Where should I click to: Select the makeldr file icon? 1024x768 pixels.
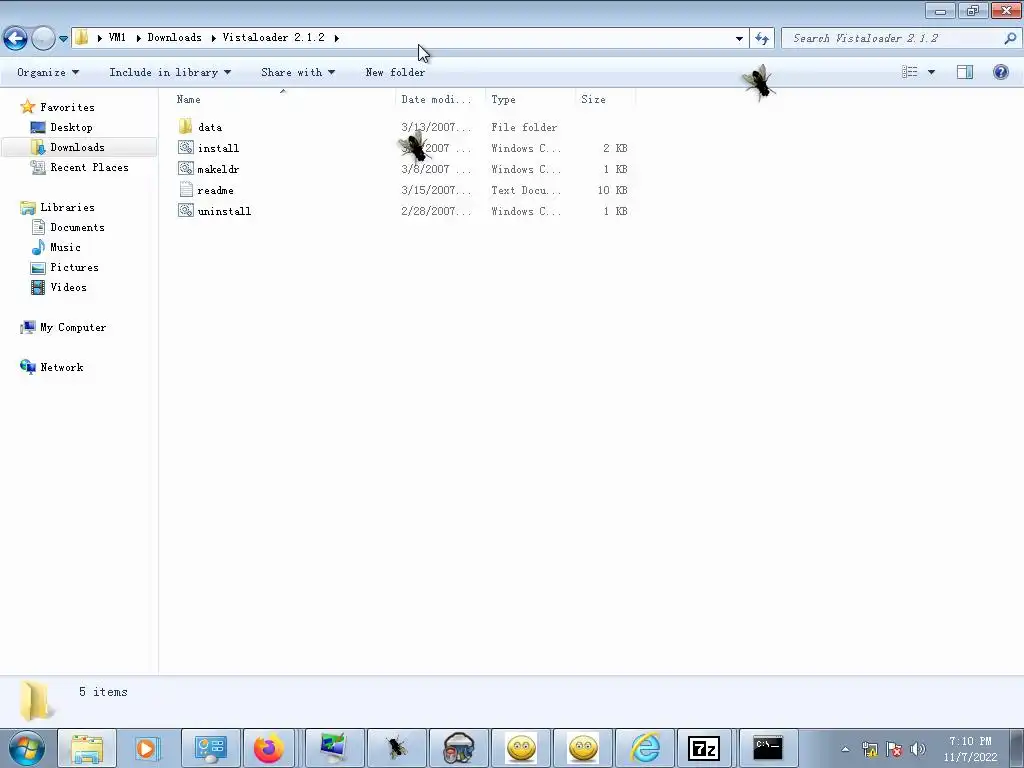tap(185, 168)
